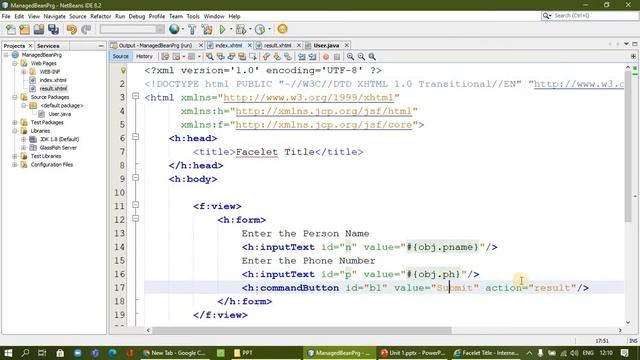Collapse the h:body fold on line 9
Viewport: 640px width, 360px height.
pyautogui.click(x=136, y=178)
